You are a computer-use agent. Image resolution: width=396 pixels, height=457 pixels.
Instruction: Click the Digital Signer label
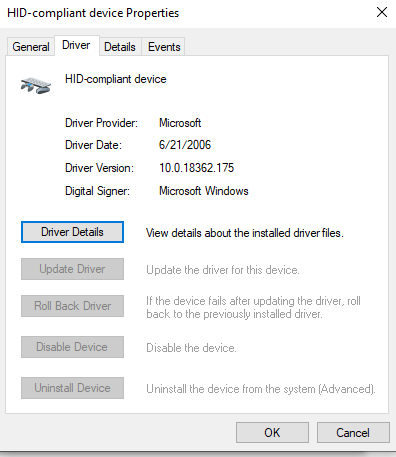97,191
